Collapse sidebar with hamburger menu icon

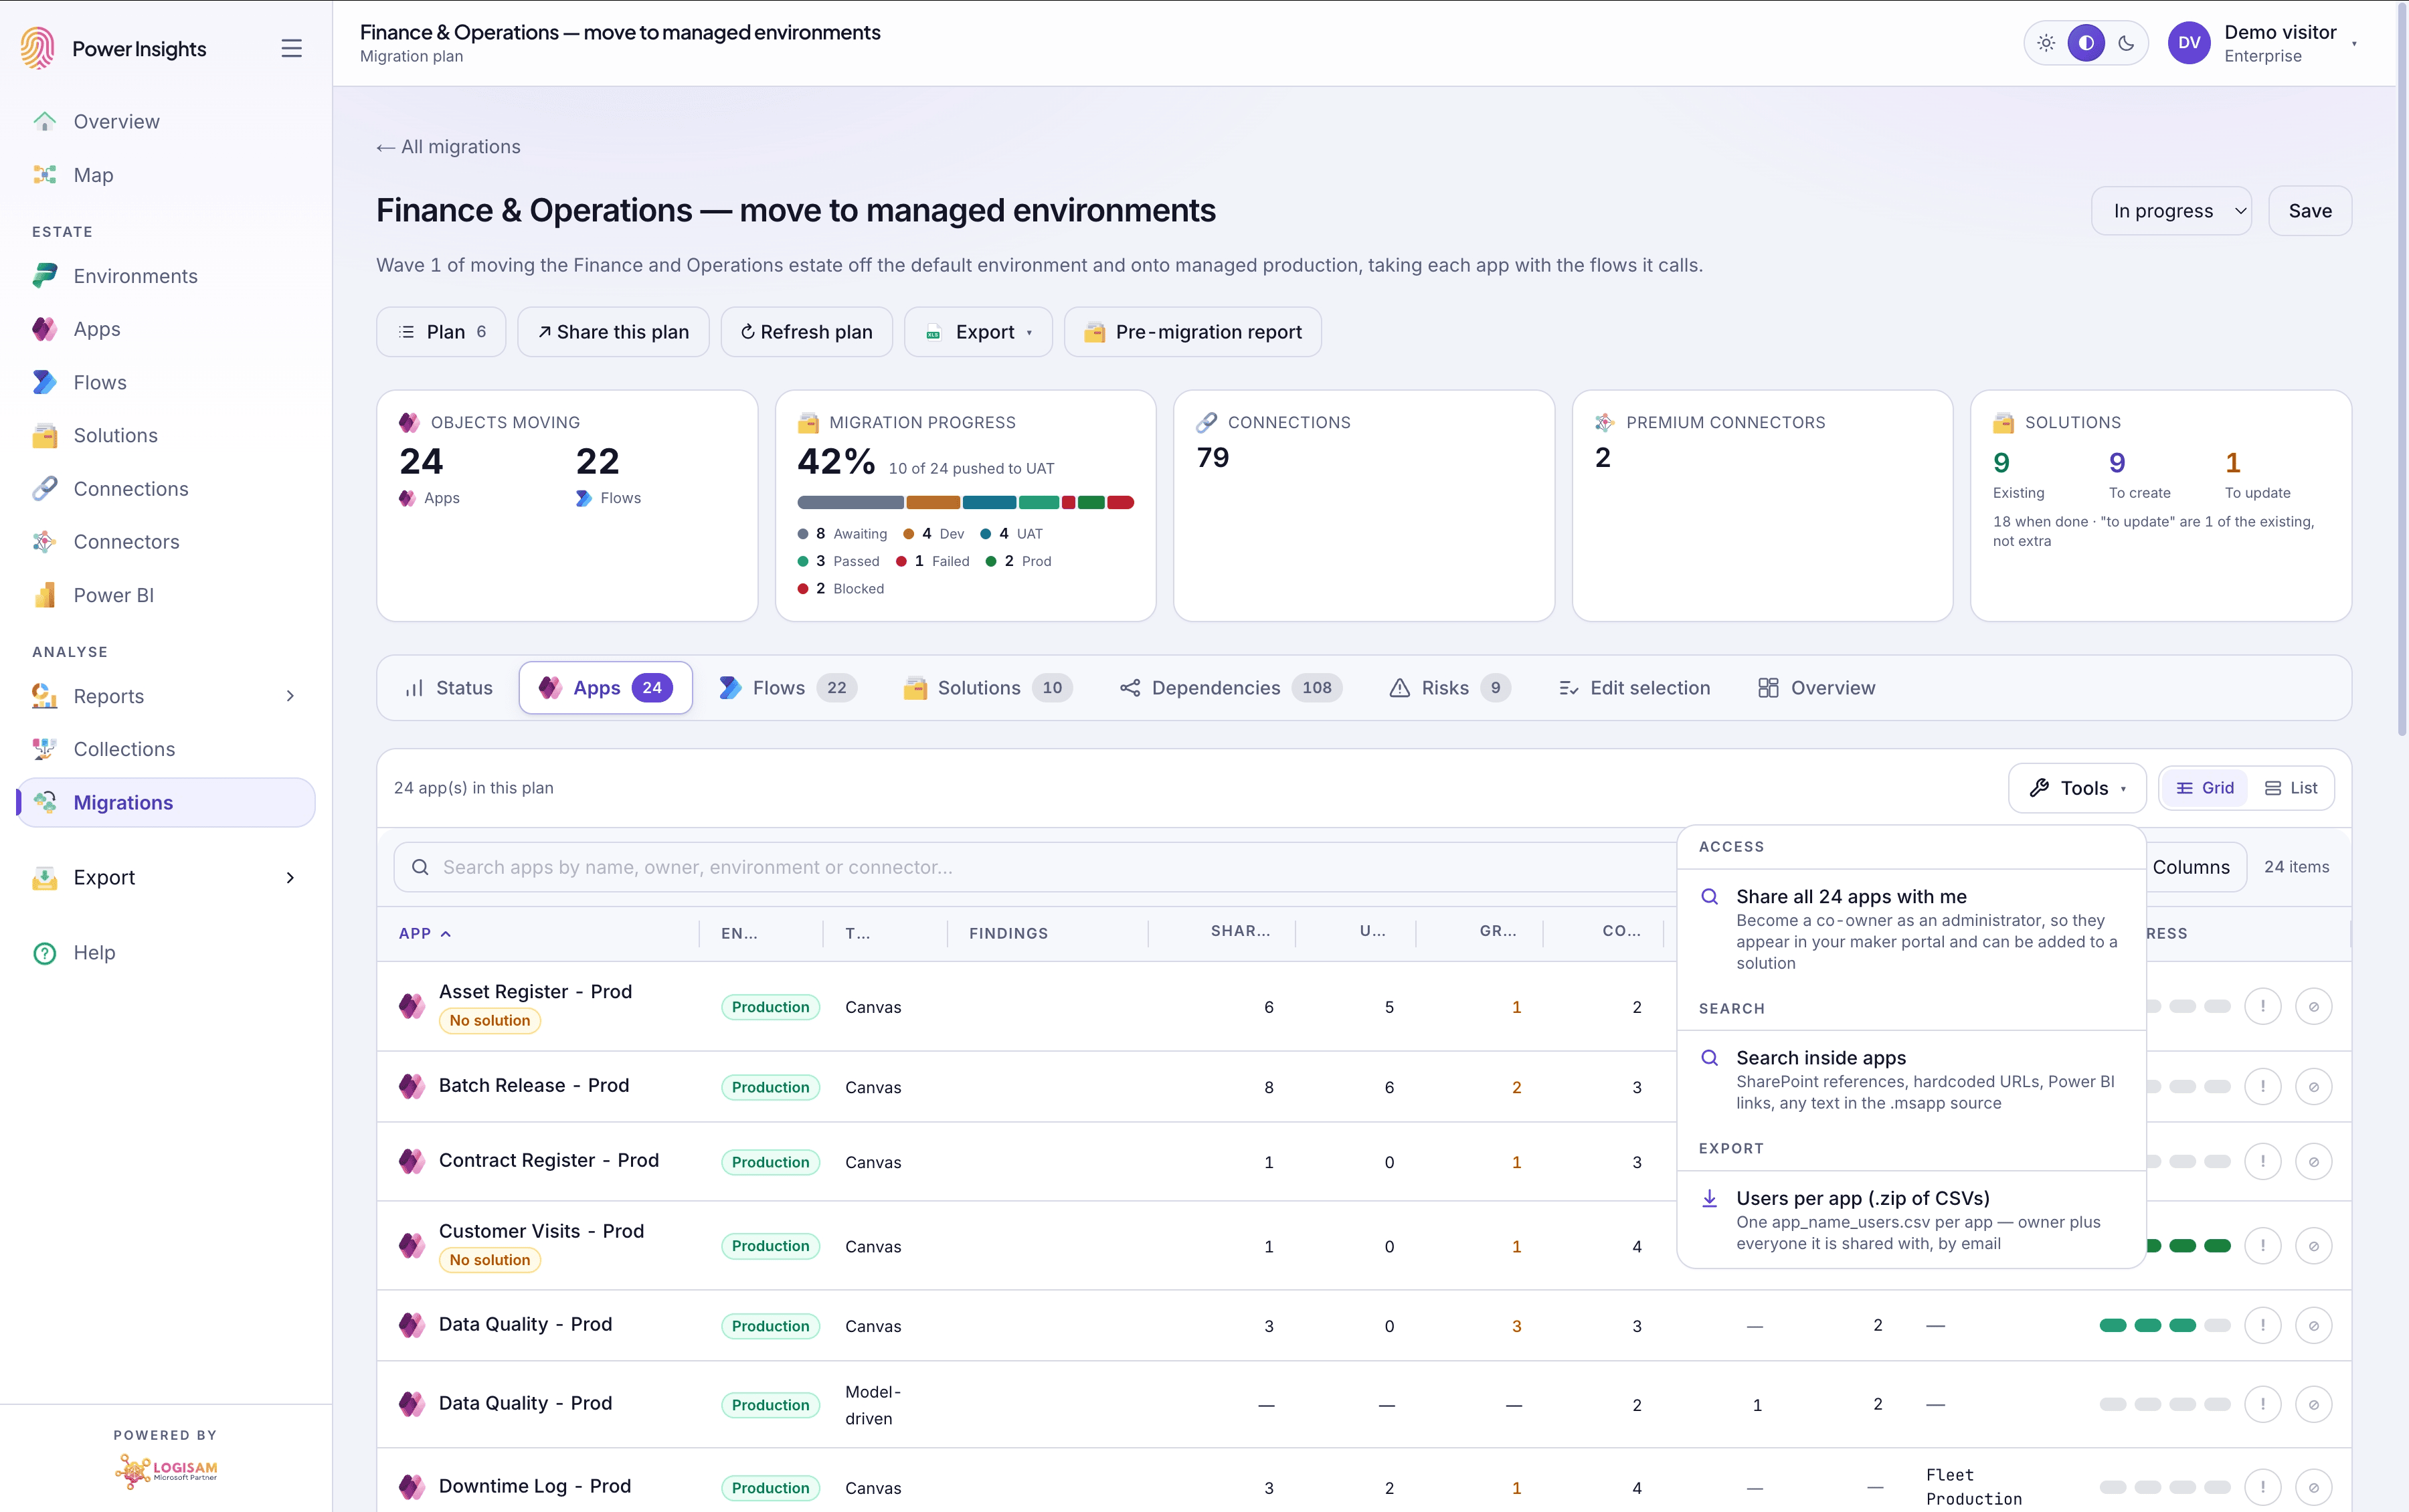pyautogui.click(x=291, y=48)
